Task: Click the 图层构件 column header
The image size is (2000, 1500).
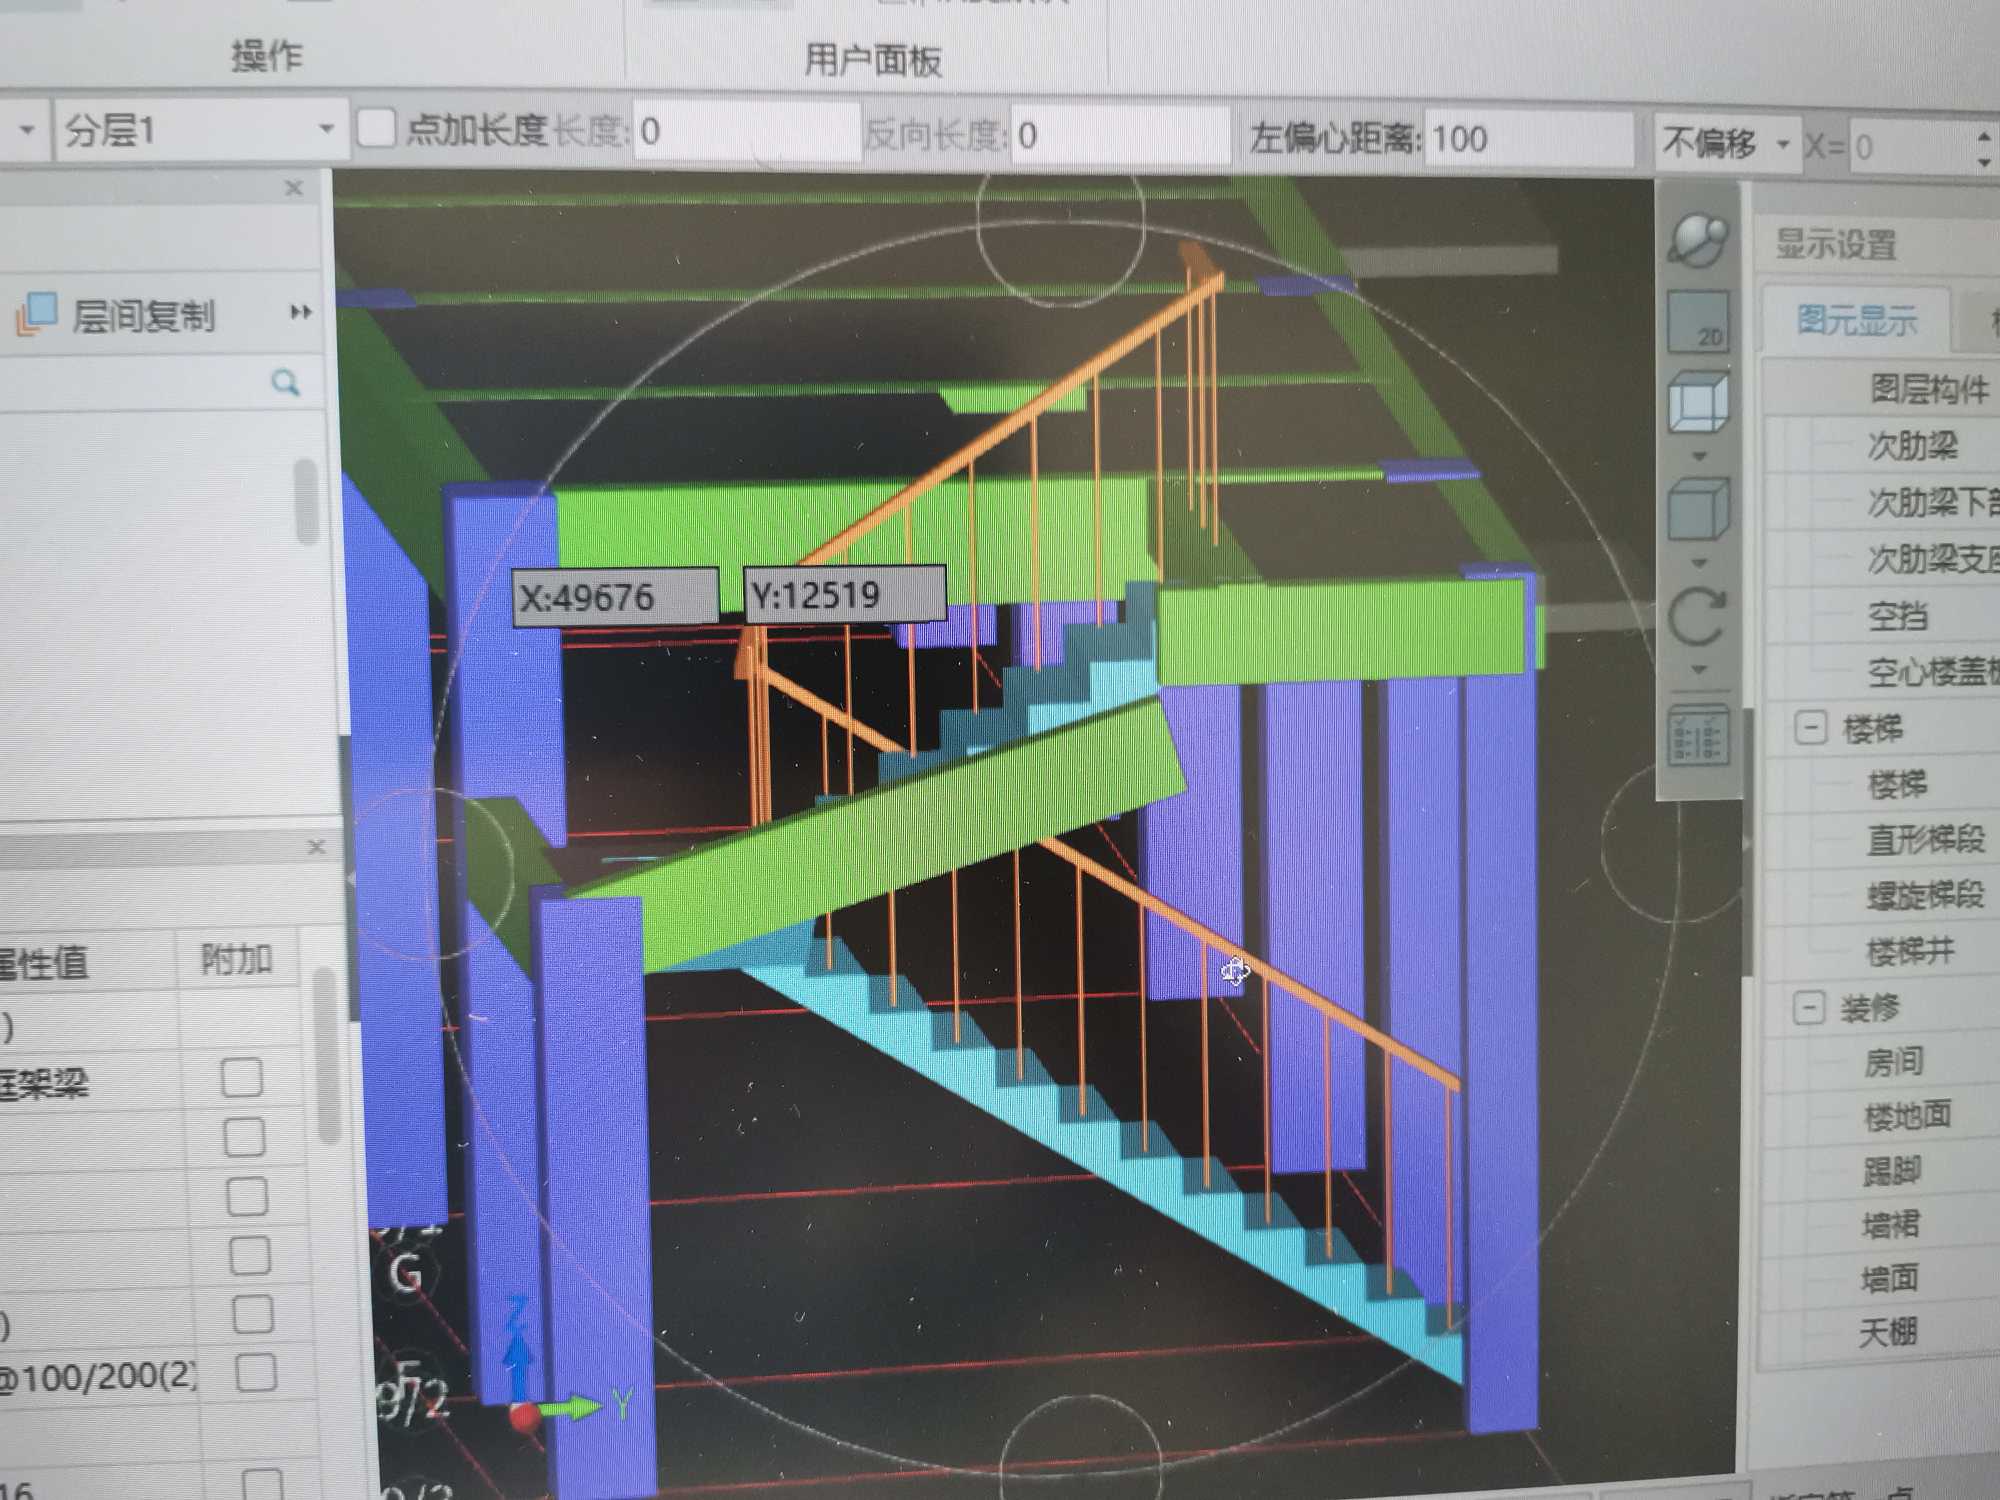Action: pyautogui.click(x=1929, y=388)
